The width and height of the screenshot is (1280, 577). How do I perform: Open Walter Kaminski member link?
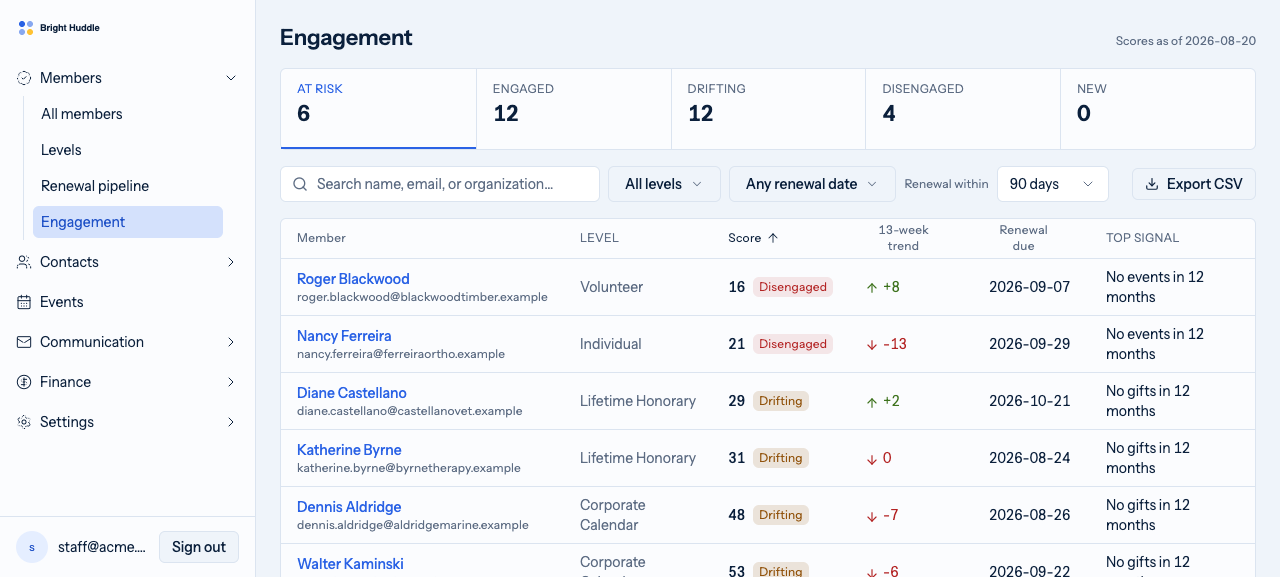pyautogui.click(x=350, y=564)
